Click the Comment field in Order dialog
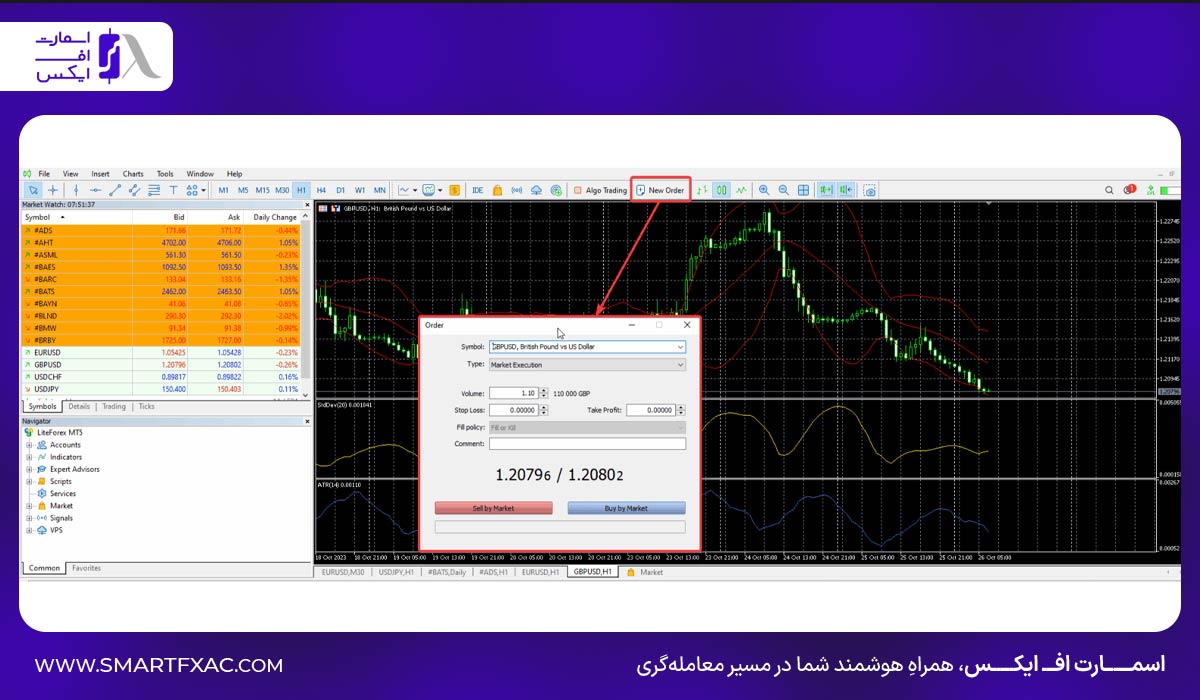 pyautogui.click(x=587, y=444)
